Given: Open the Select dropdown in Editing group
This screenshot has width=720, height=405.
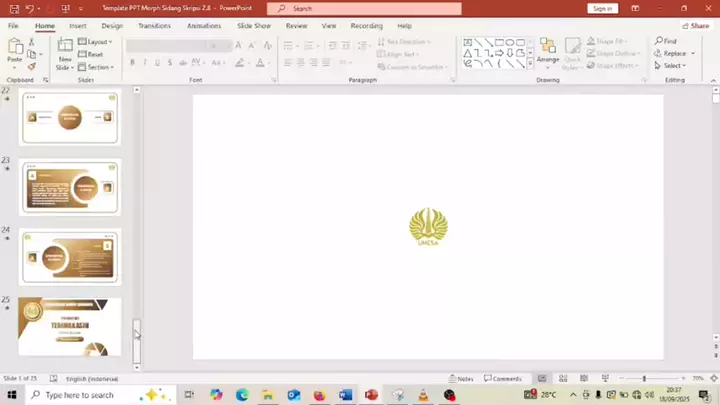Looking at the screenshot, I should tap(672, 66).
